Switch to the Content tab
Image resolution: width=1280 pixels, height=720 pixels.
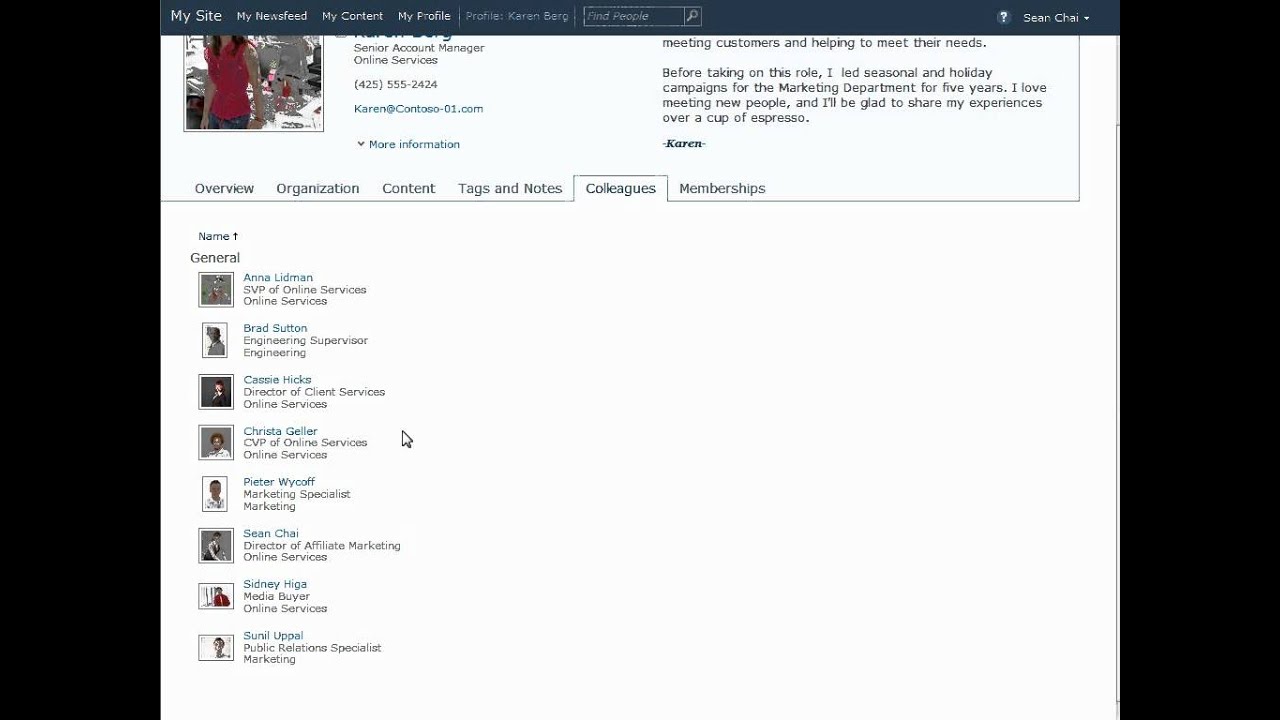(408, 188)
